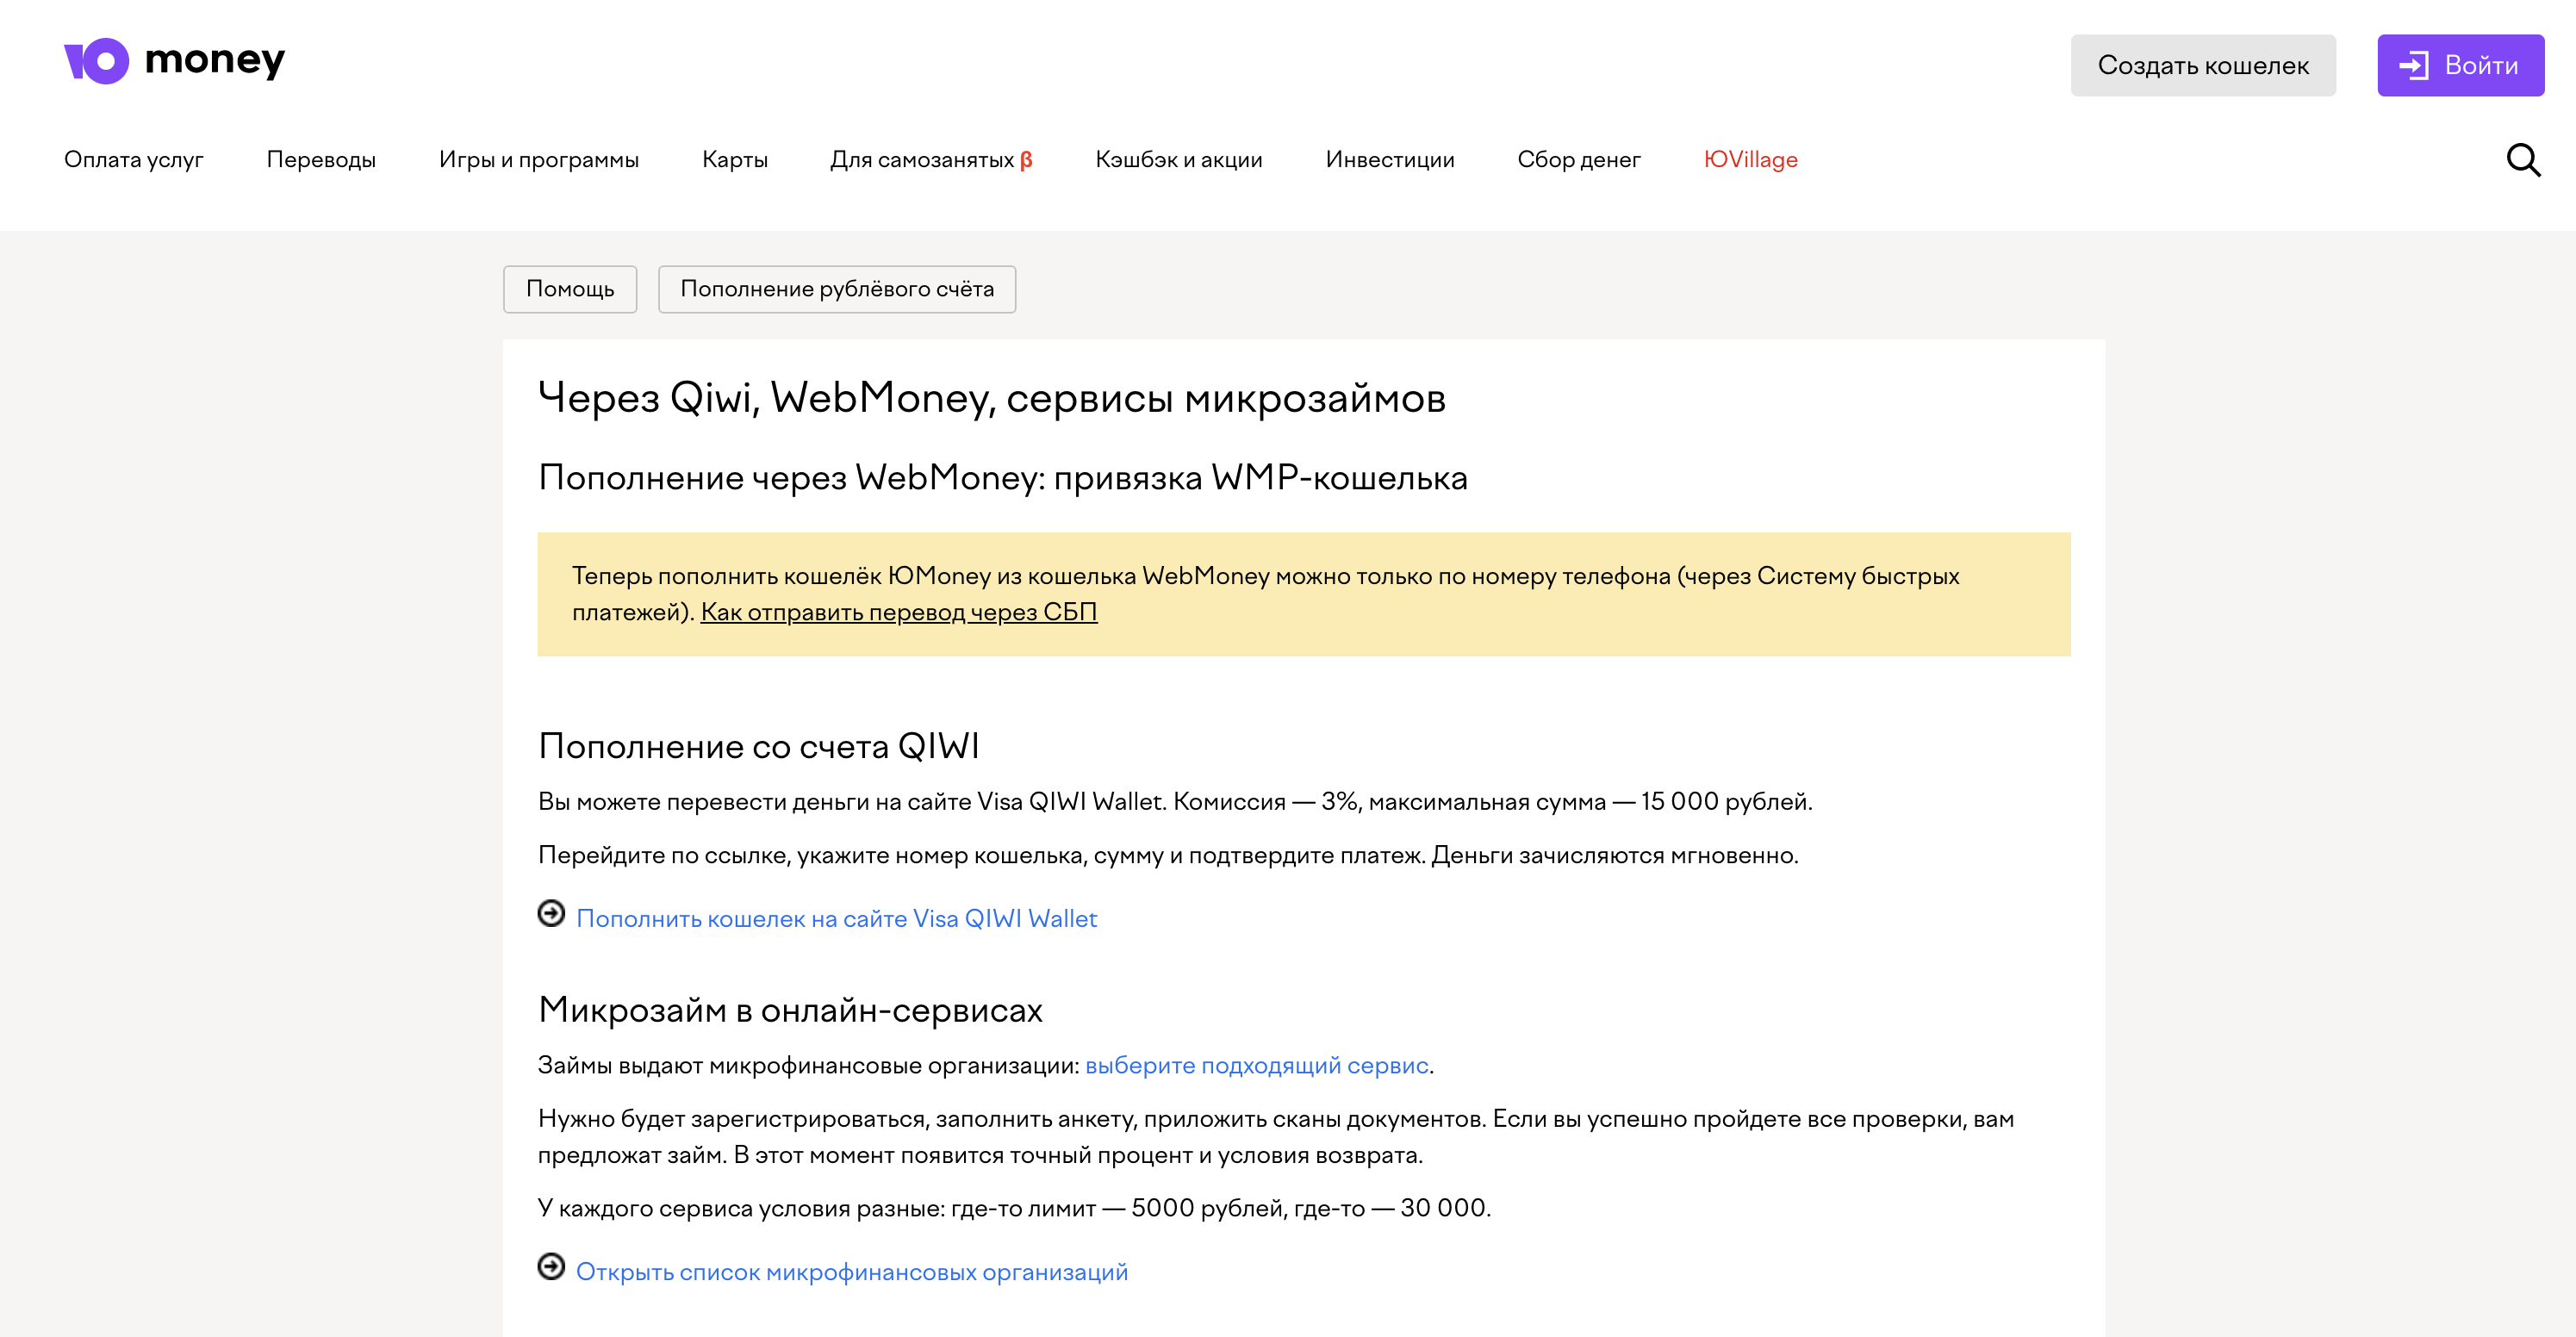The height and width of the screenshot is (1337, 2576).
Task: Click the arrow icon beside microfinance organizations link
Action: [x=551, y=1266]
